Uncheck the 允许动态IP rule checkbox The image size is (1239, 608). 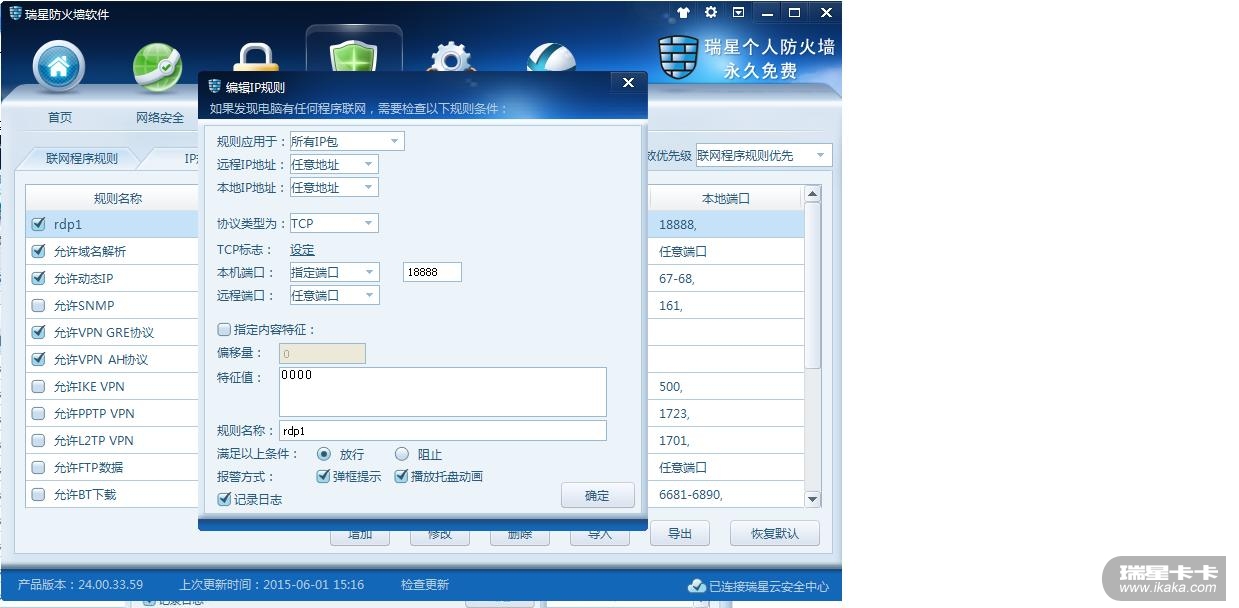coord(39,278)
